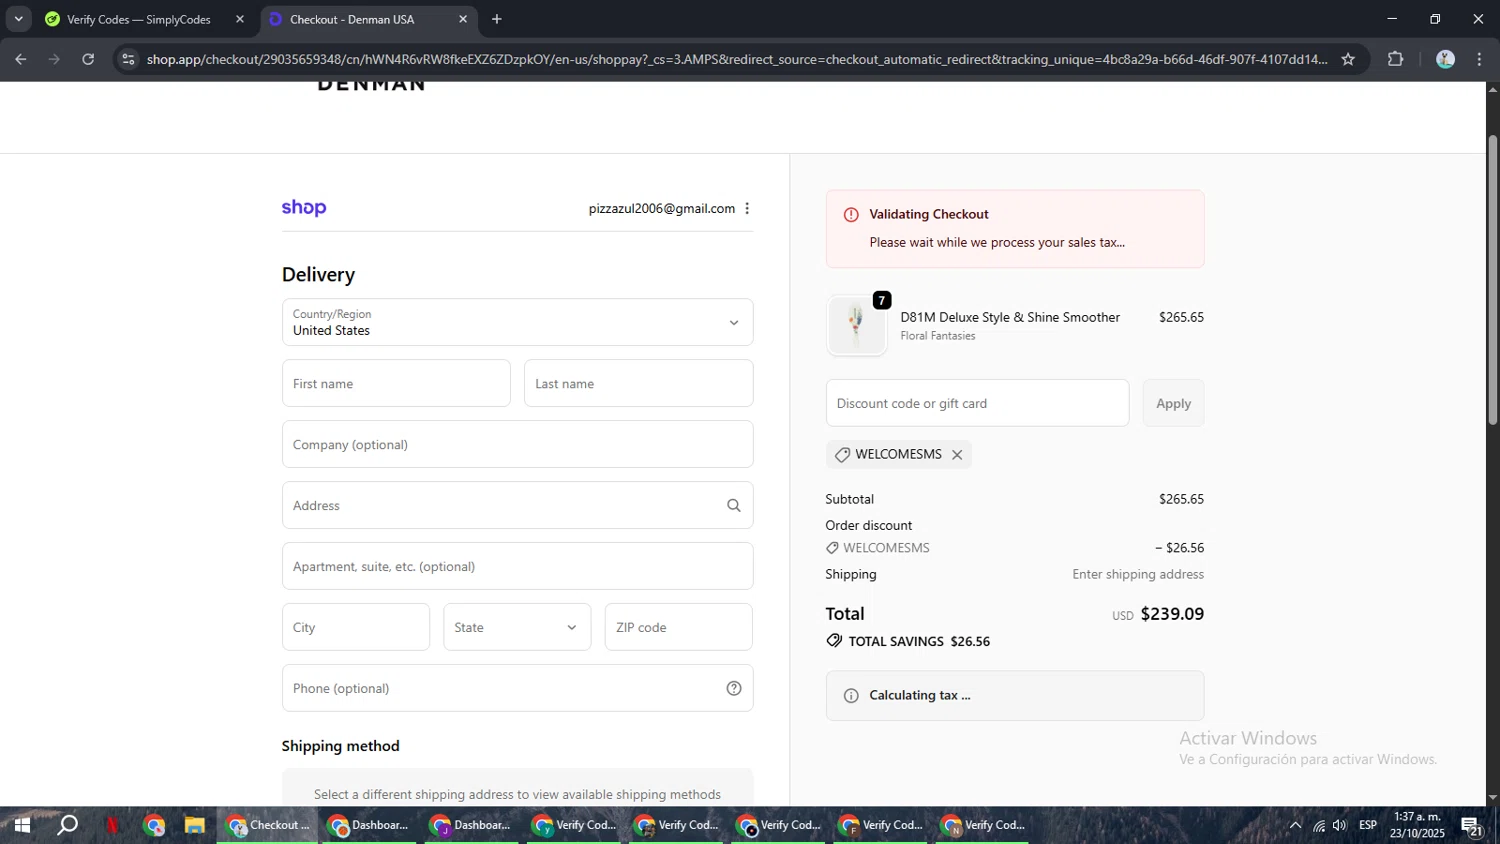The width and height of the screenshot is (1500, 844).
Task: Click the D81M Deluxe product thumbnail
Action: point(856,325)
